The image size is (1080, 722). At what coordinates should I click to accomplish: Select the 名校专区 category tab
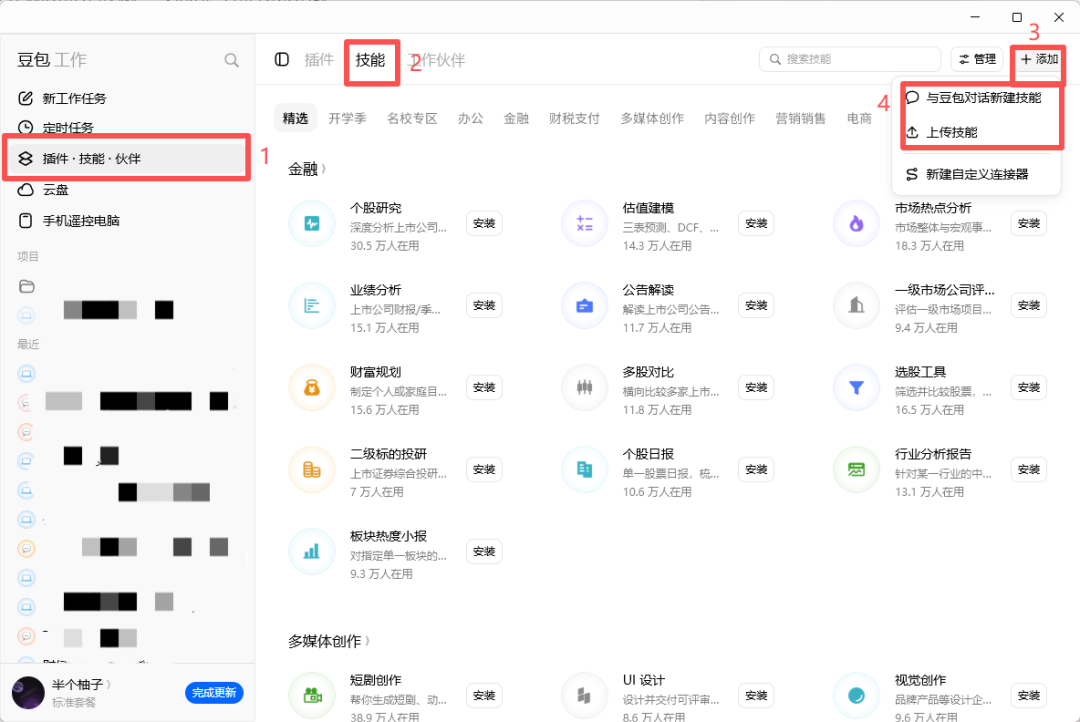(x=412, y=118)
